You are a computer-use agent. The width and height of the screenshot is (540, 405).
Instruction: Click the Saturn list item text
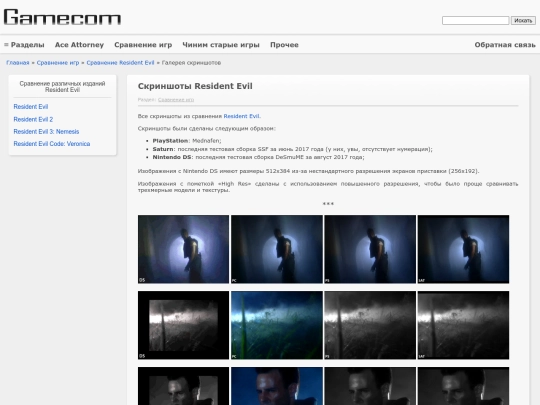[x=292, y=149]
